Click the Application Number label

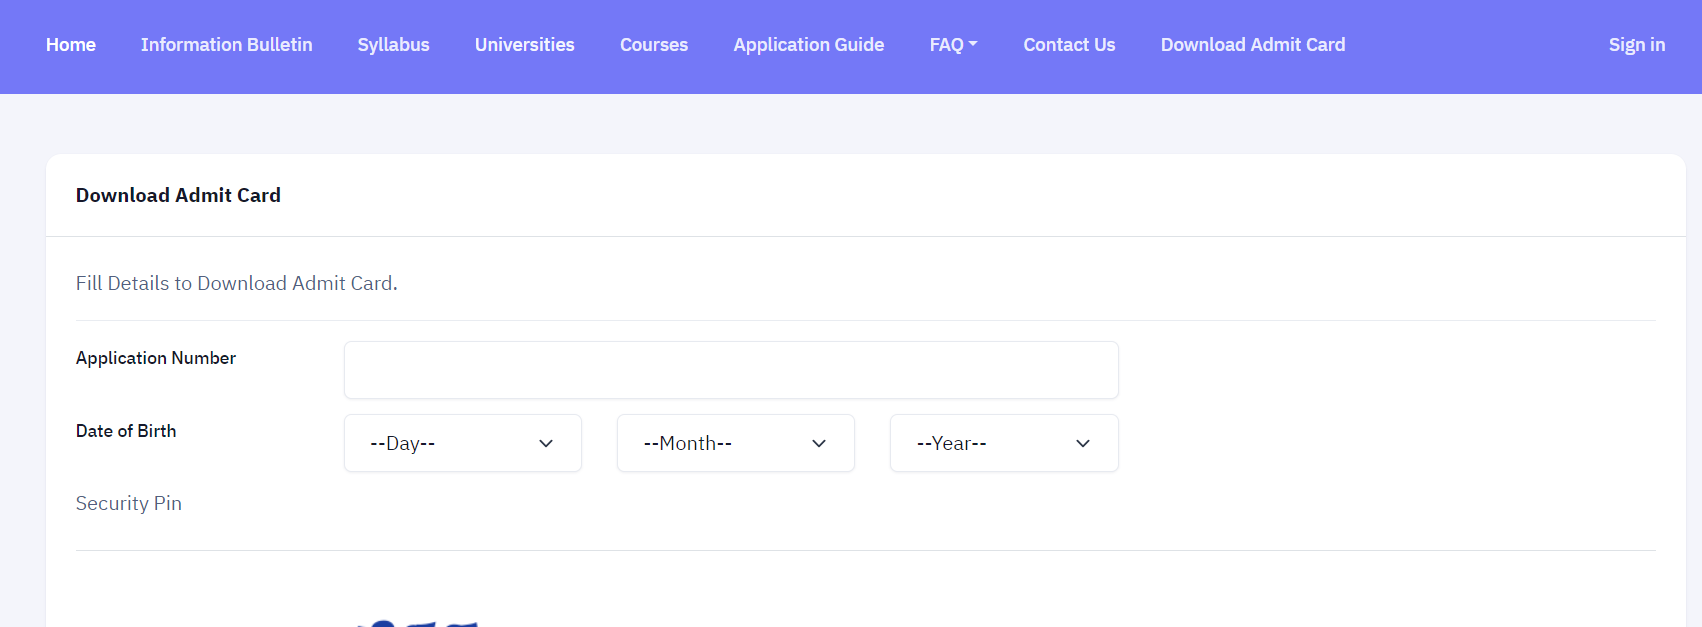tap(156, 358)
